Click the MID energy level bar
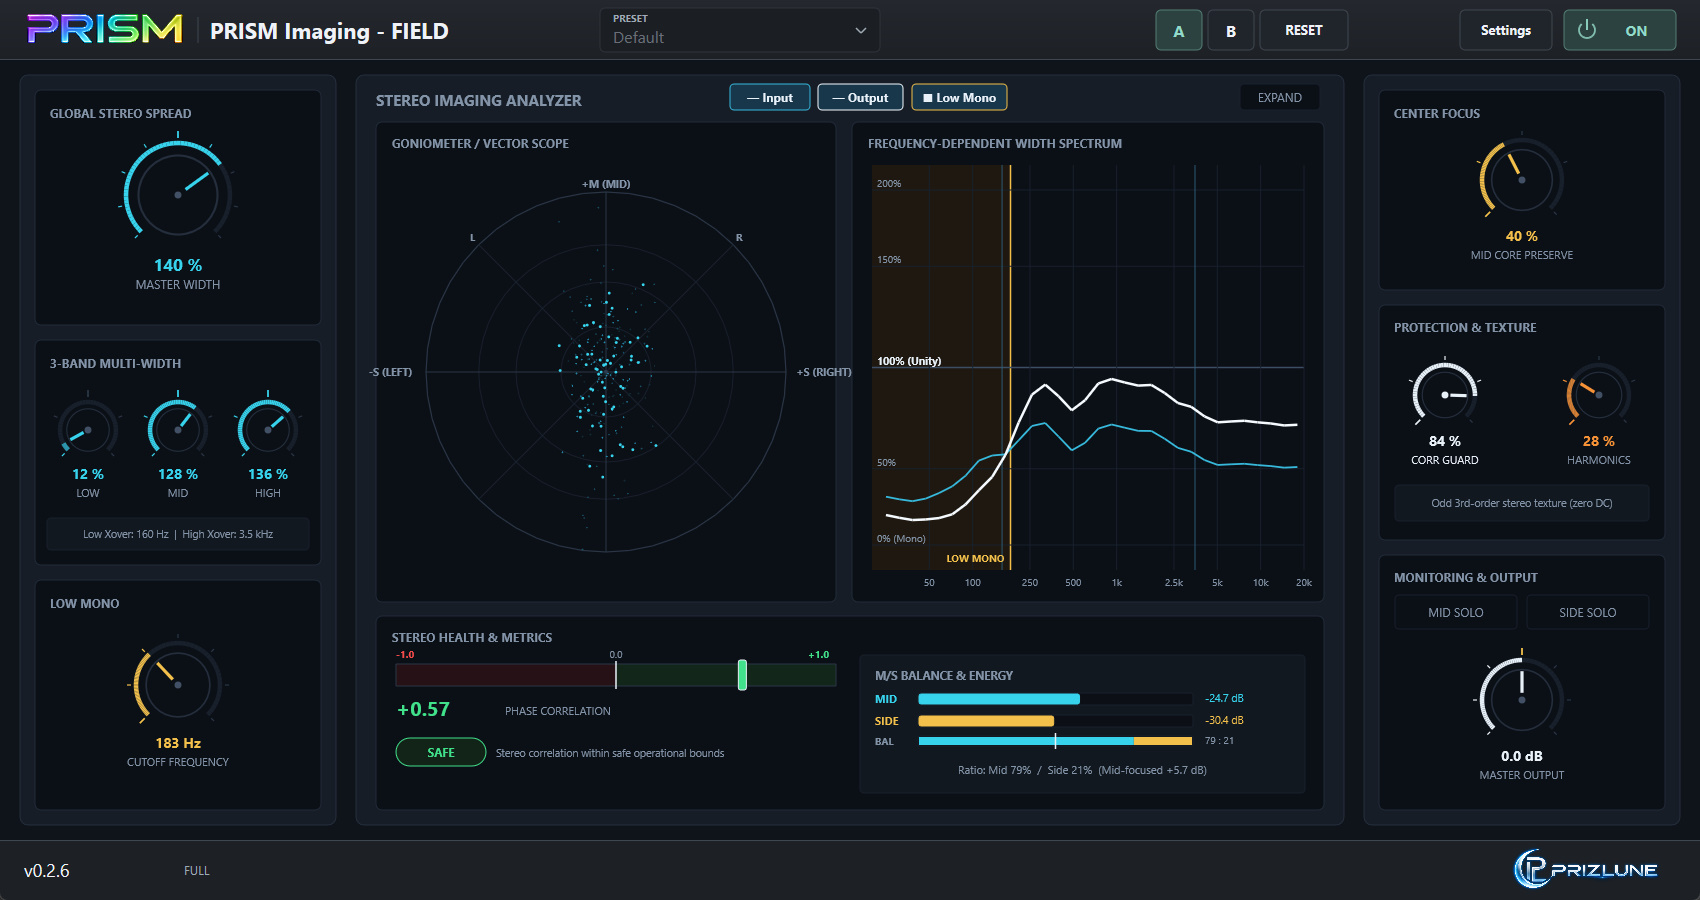1700x900 pixels. (x=1055, y=699)
